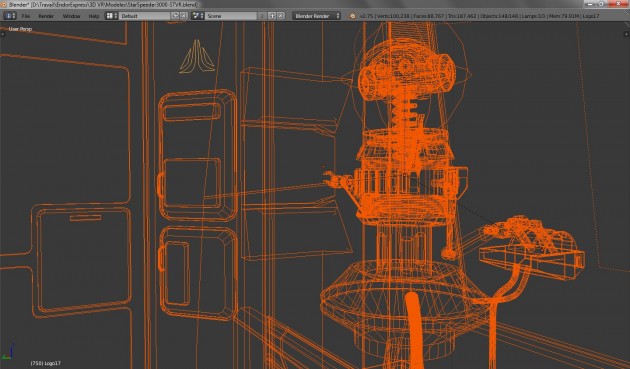Image resolution: width=630 pixels, height=369 pixels.
Task: Browse screen layouts with the layout icon
Action: pyautogui.click(x=112, y=16)
